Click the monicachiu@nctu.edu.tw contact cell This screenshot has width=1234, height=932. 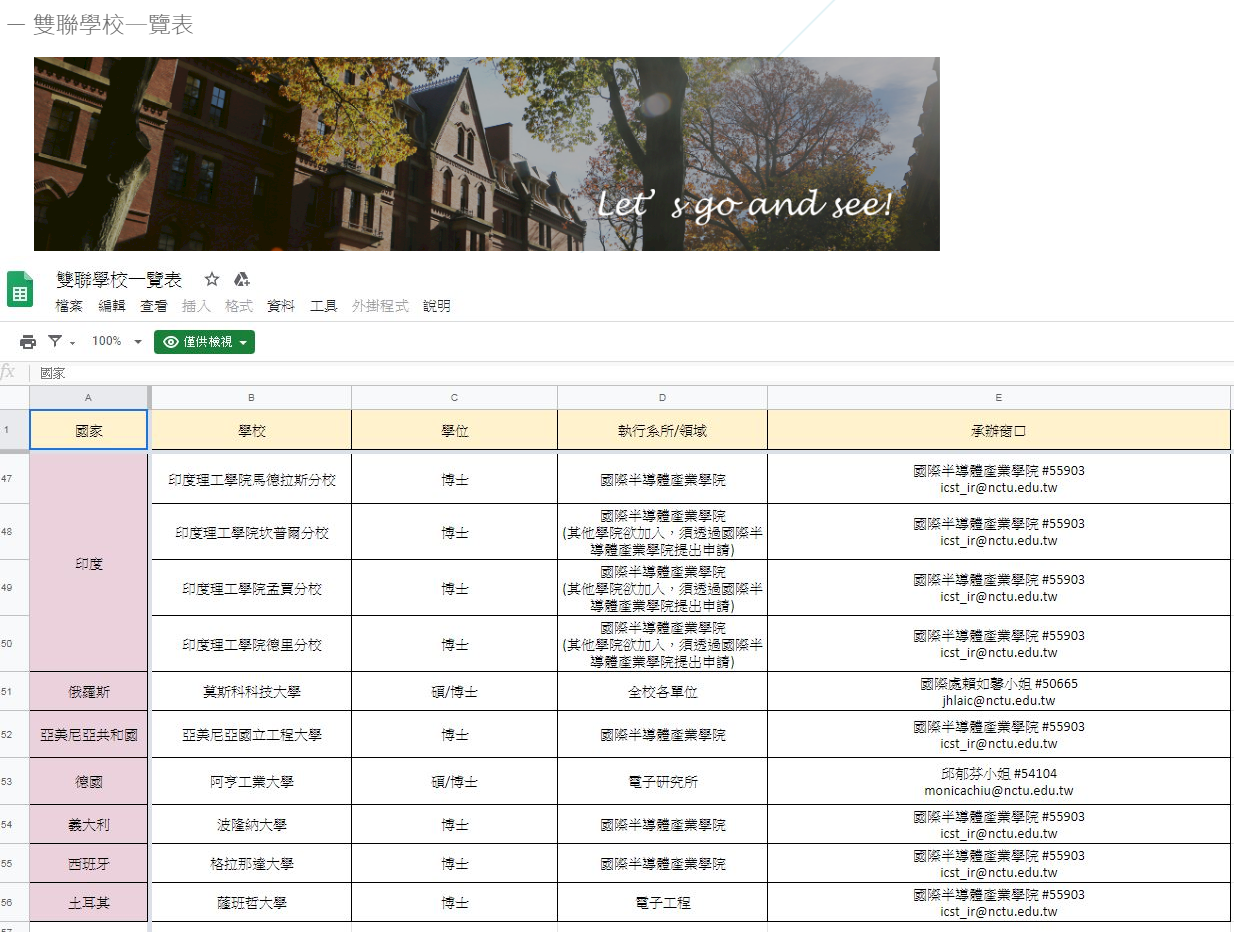pos(999,781)
